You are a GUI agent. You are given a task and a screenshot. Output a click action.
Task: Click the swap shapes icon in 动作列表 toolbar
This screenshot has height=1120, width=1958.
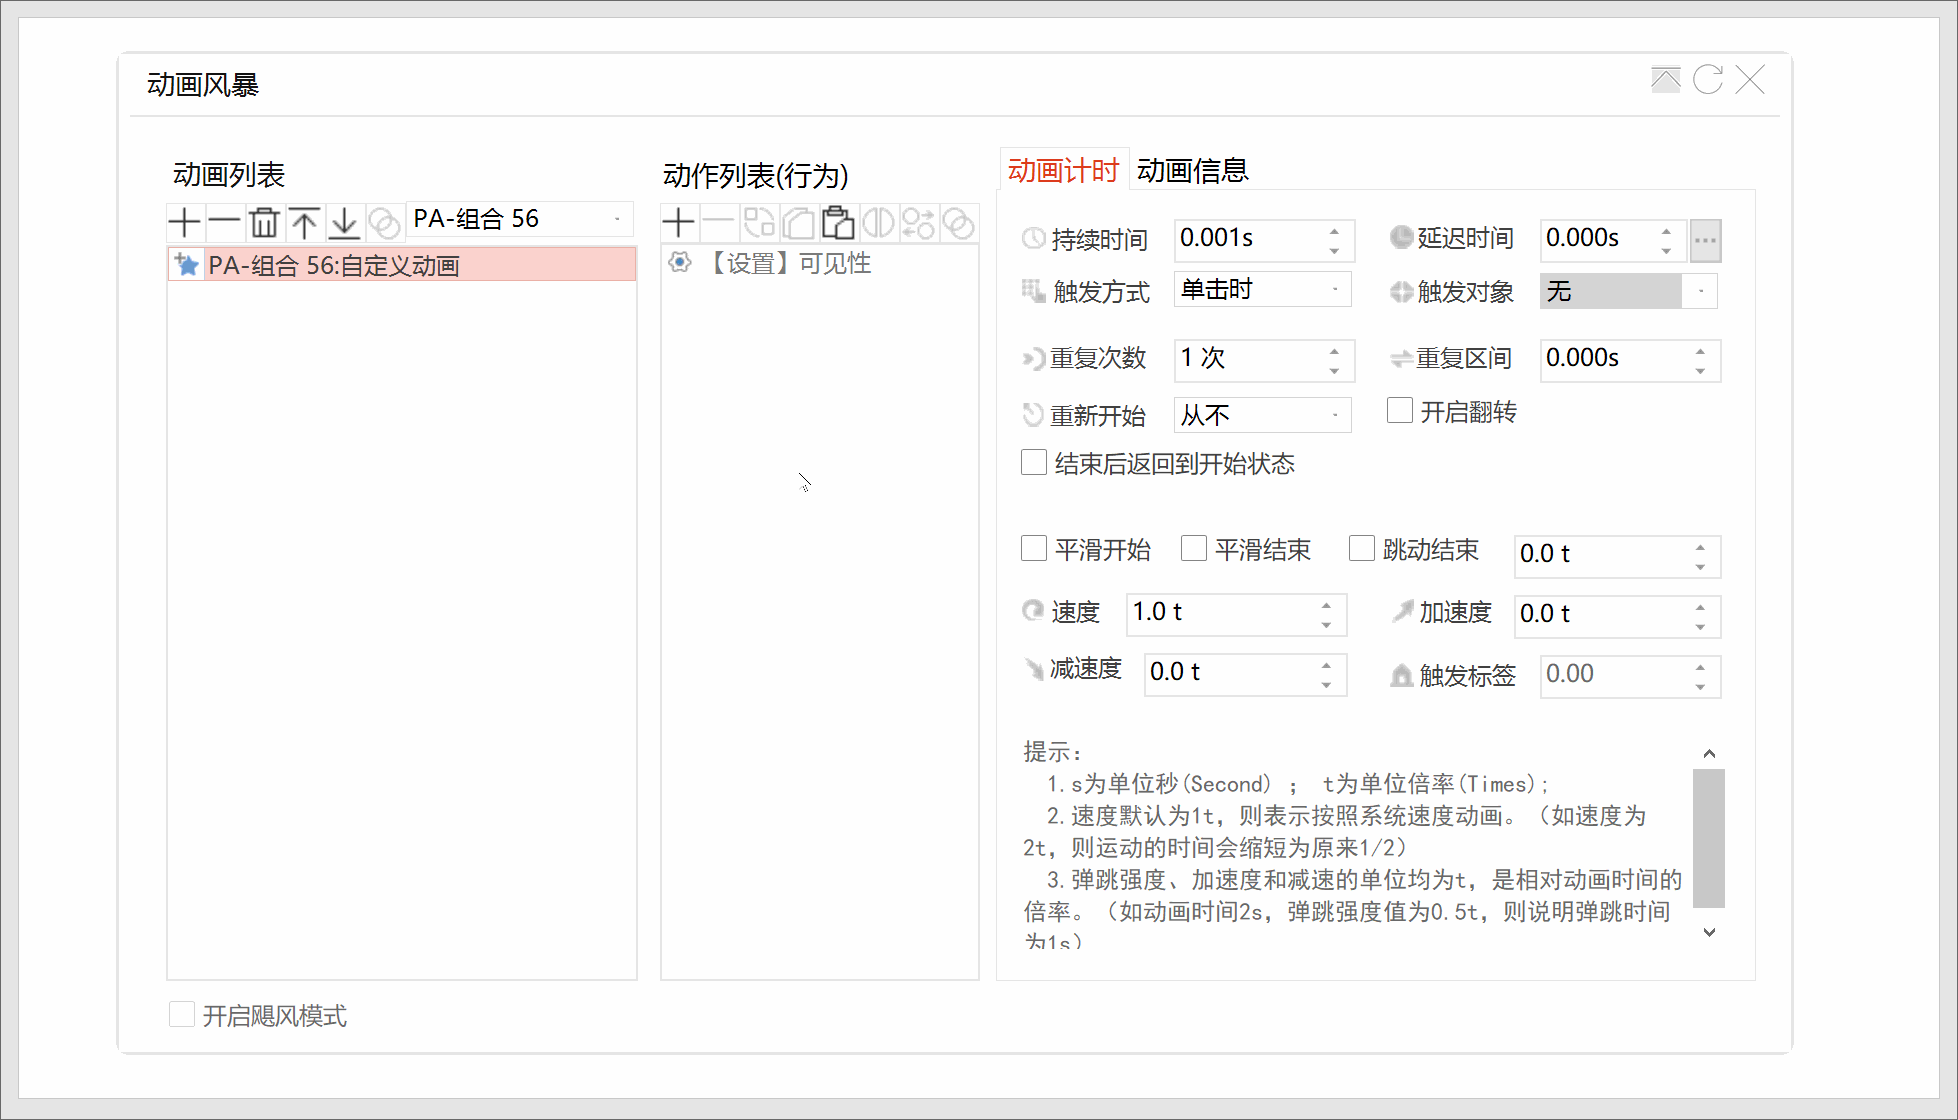click(919, 222)
